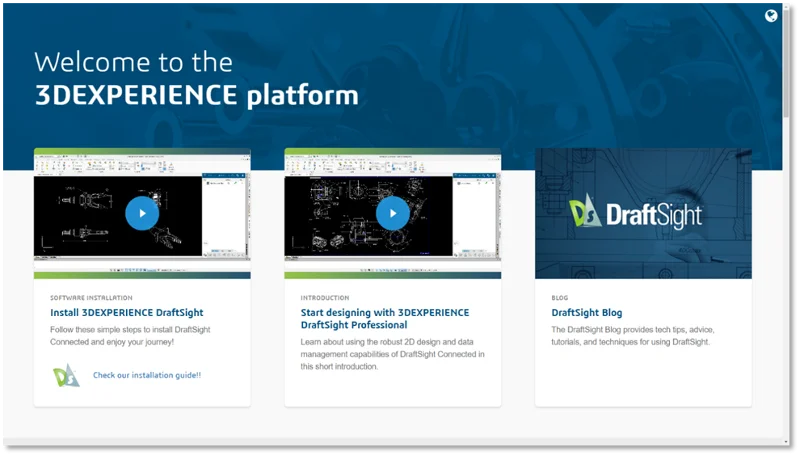Open Install 3DEXPERIENCE DraftSight title link
This screenshot has width=800, height=456.
pyautogui.click(x=127, y=312)
